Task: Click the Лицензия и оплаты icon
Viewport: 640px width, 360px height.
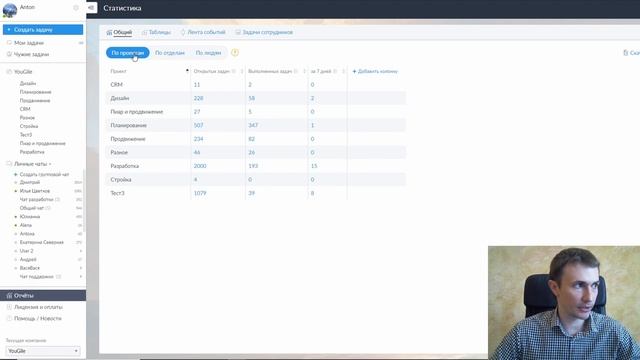Action: point(9,307)
